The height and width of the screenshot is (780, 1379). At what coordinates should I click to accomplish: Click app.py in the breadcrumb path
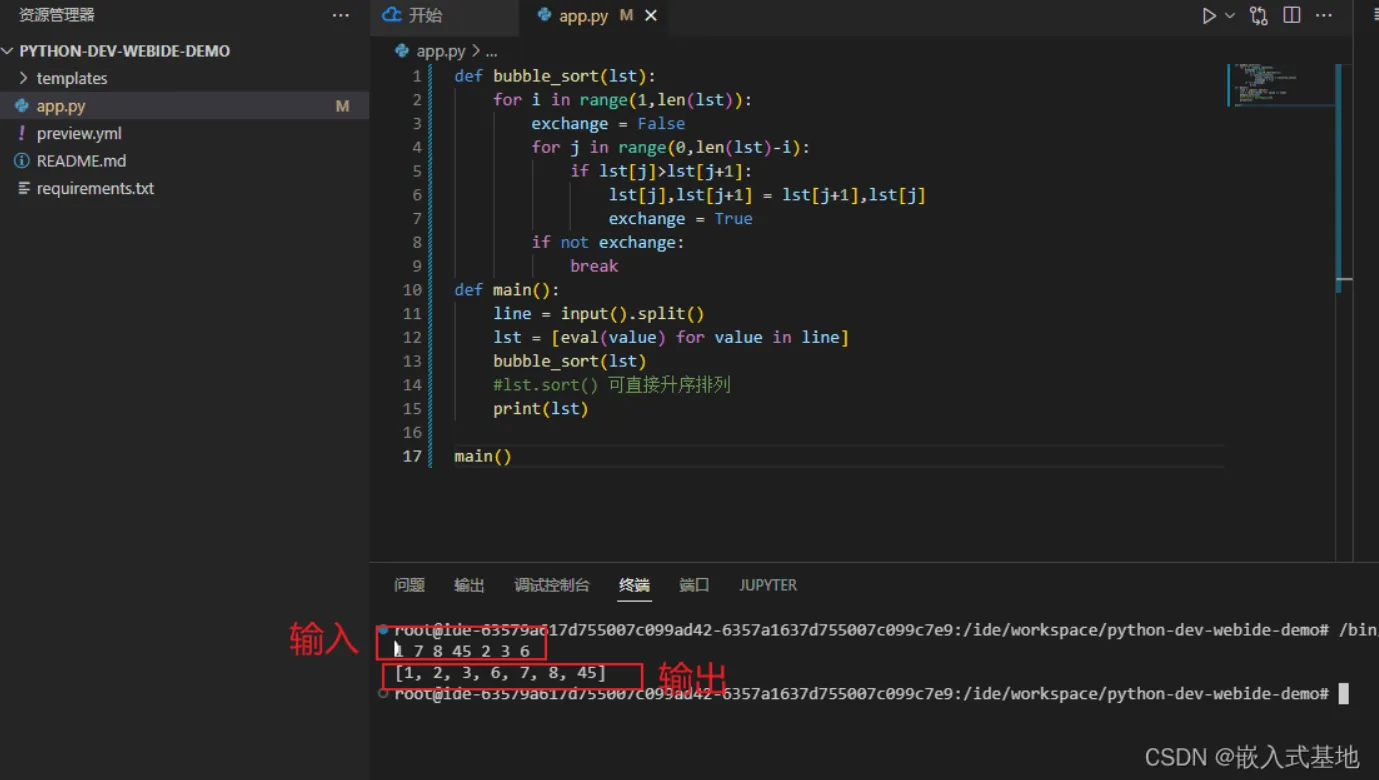pyautogui.click(x=440, y=51)
